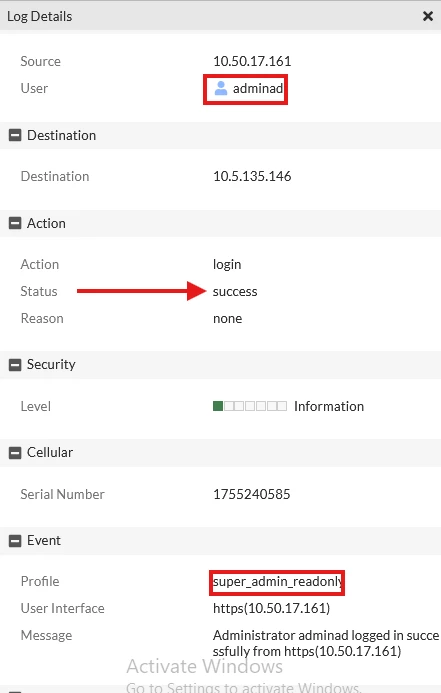Select source IP 10.50.17.161
Viewport: 441px width, 693px height.
(252, 61)
